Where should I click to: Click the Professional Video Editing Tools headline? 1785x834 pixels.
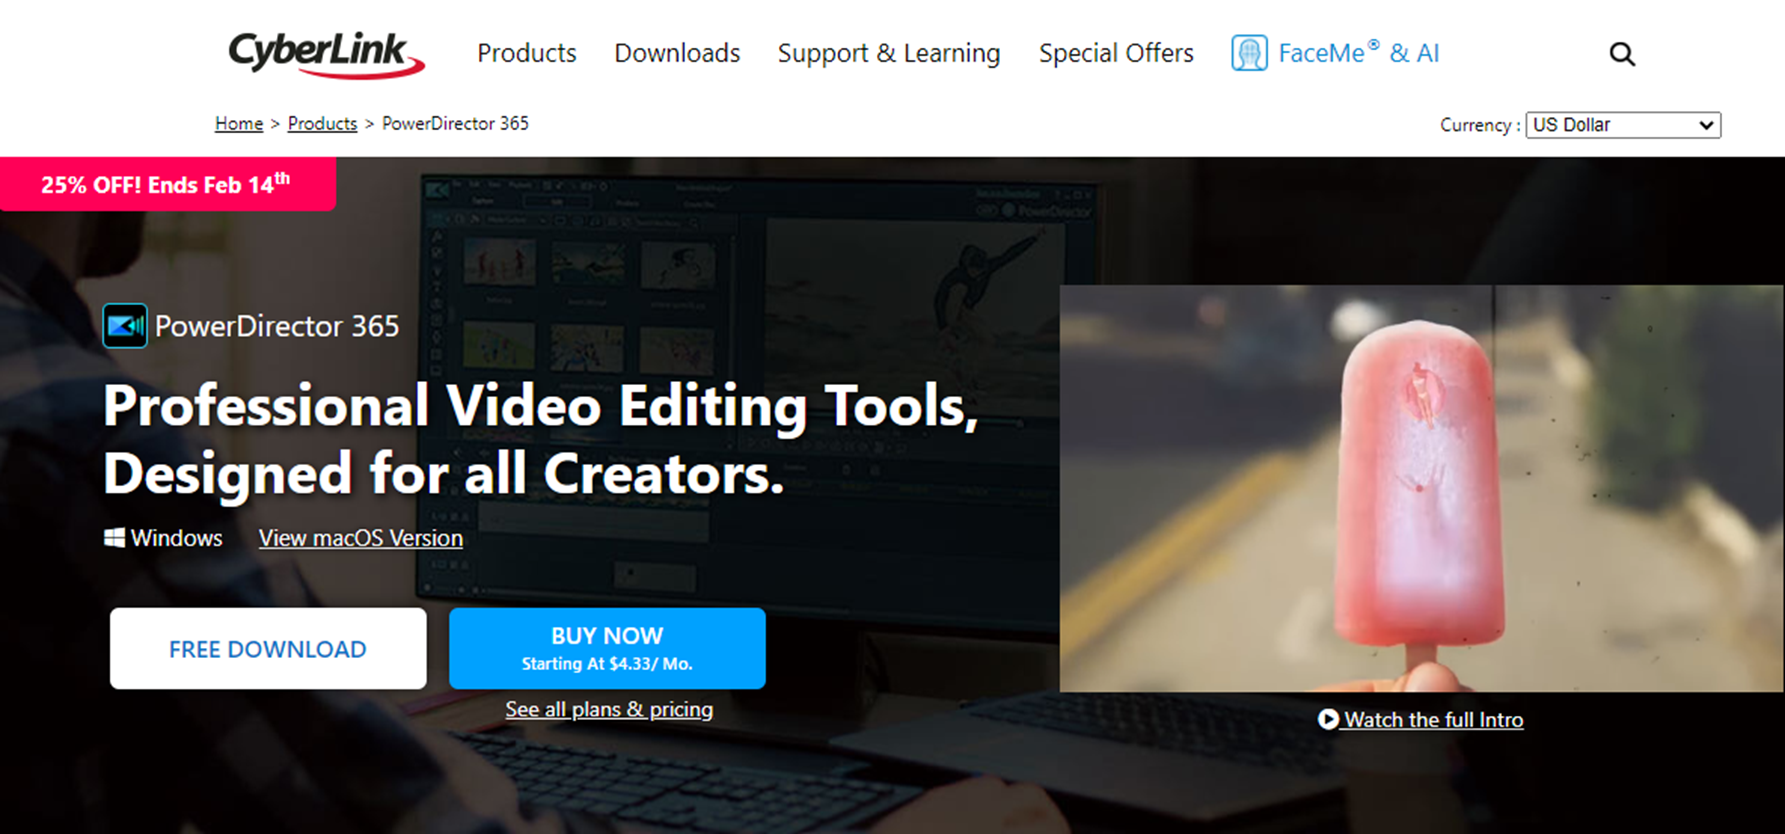tap(541, 439)
